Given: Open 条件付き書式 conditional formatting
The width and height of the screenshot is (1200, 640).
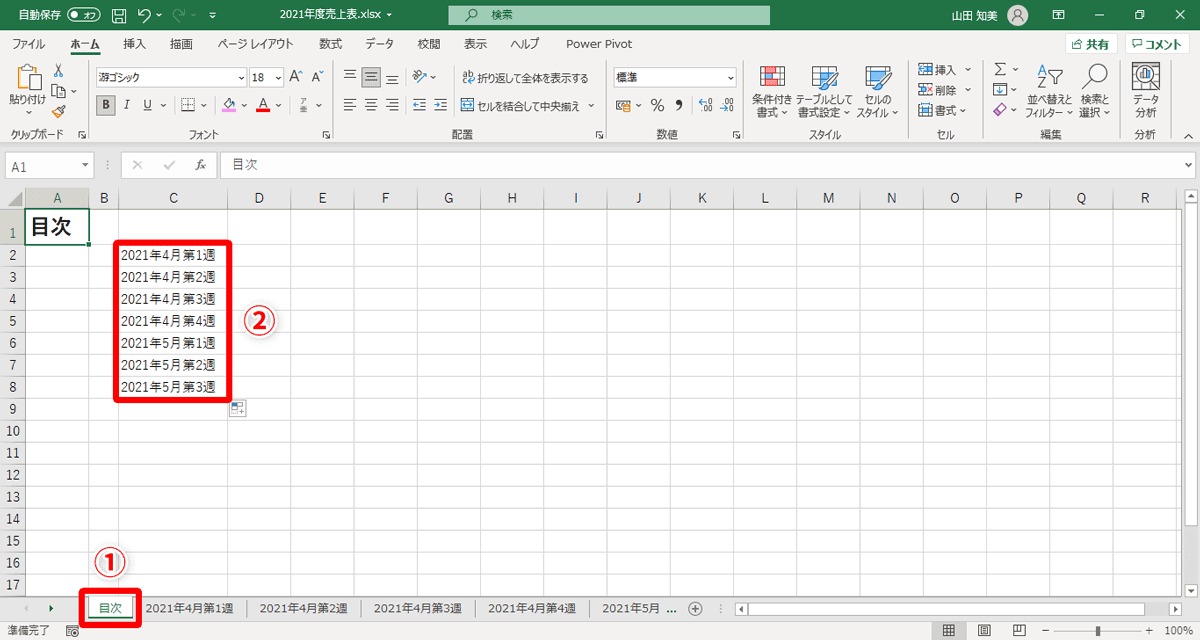Looking at the screenshot, I should click(772, 92).
